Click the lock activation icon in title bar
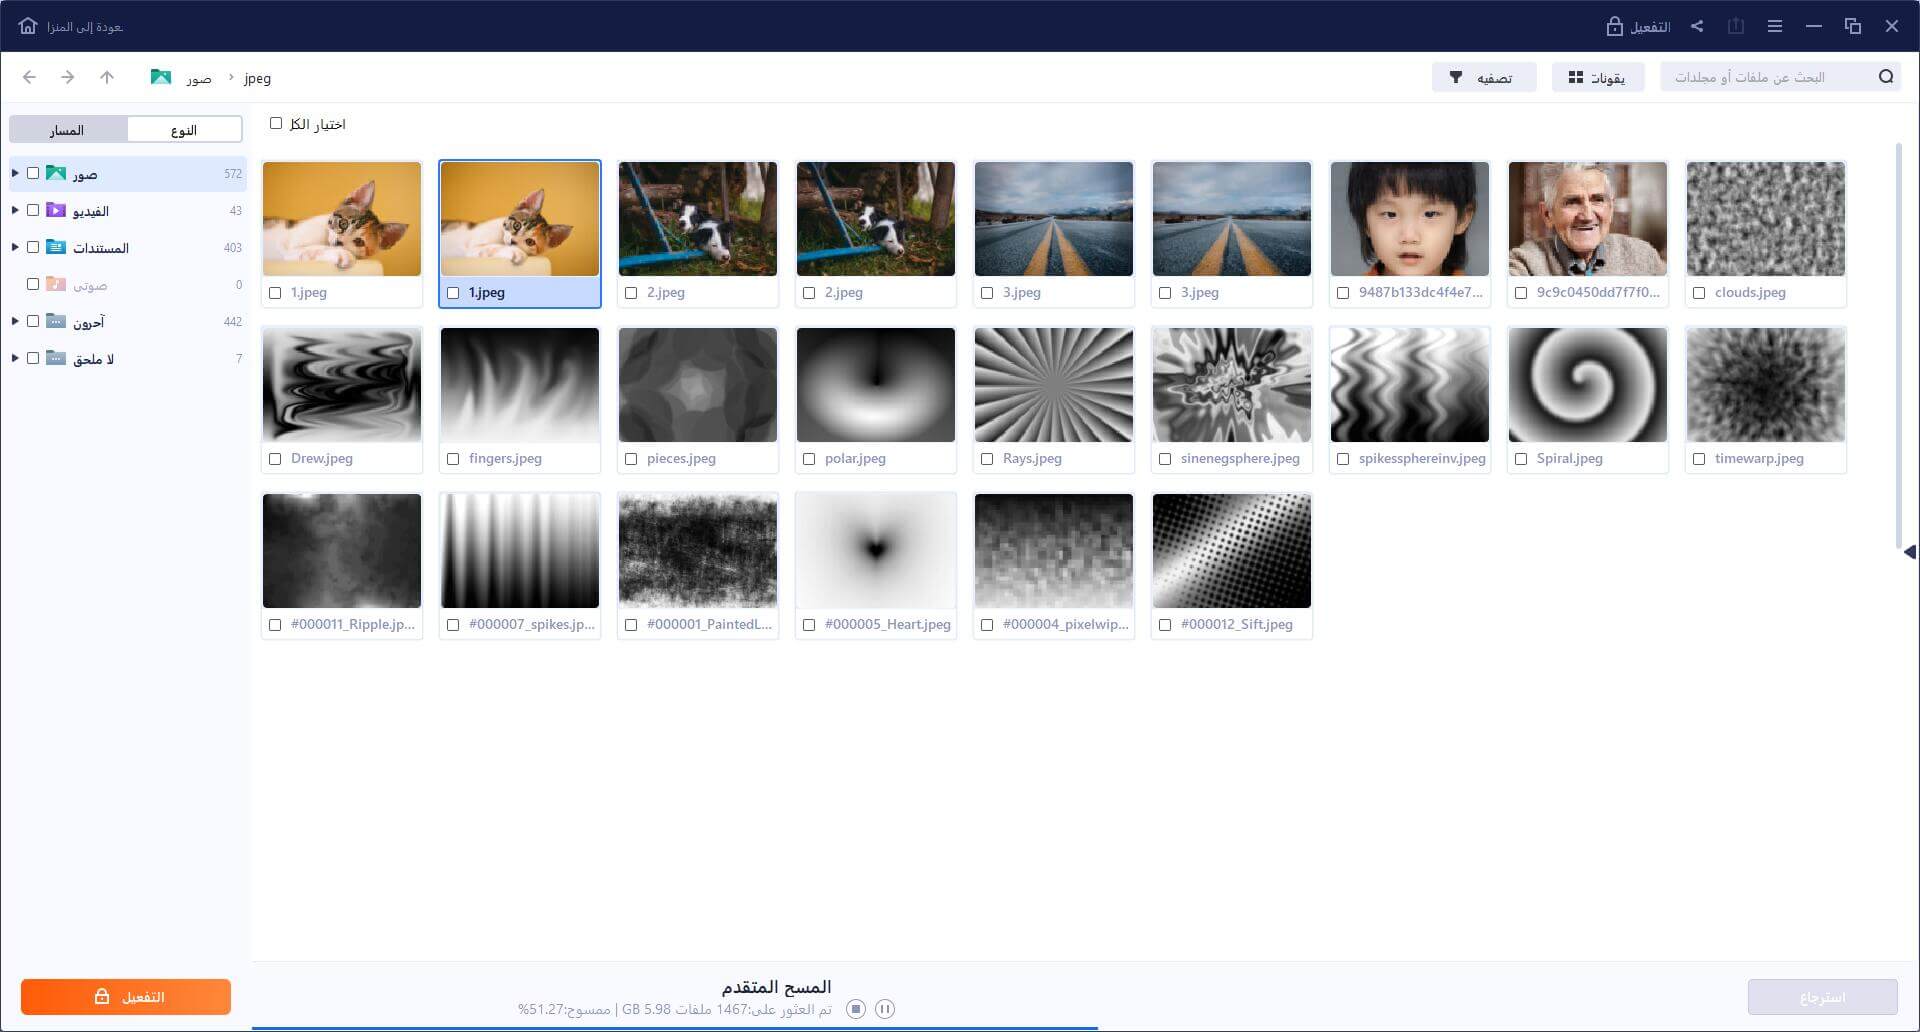Screen dimensions: 1920x1032 pos(1614,27)
